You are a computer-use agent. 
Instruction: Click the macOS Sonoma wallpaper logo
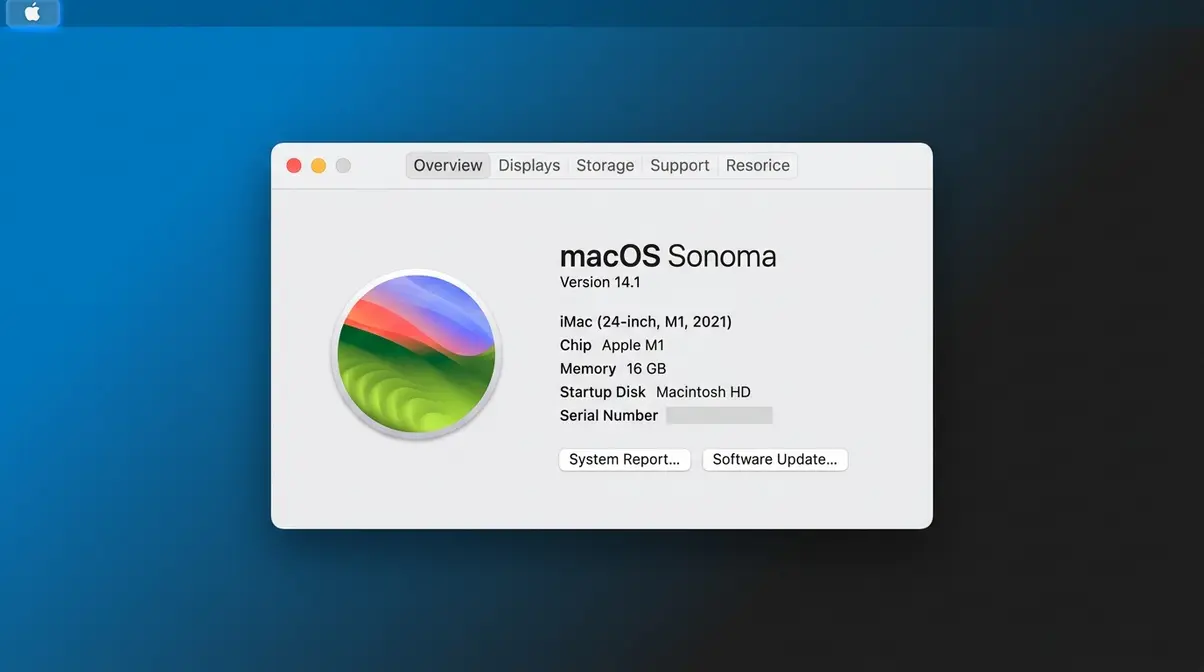(416, 353)
